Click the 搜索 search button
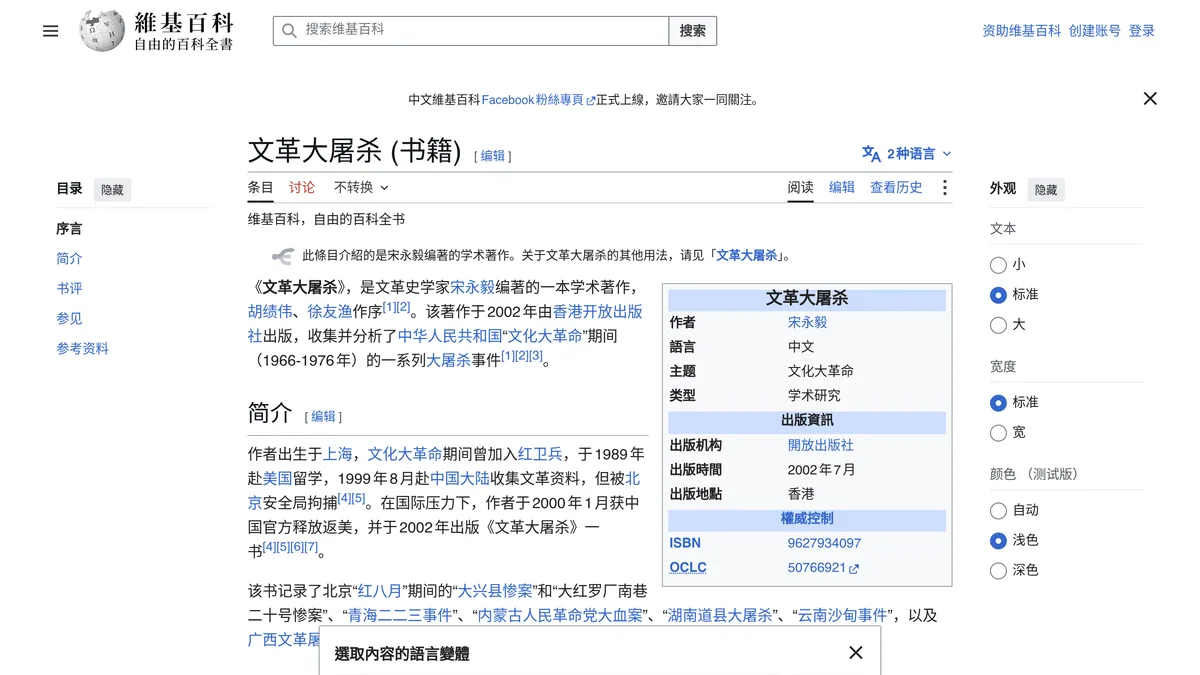1200x675 pixels. coord(692,31)
